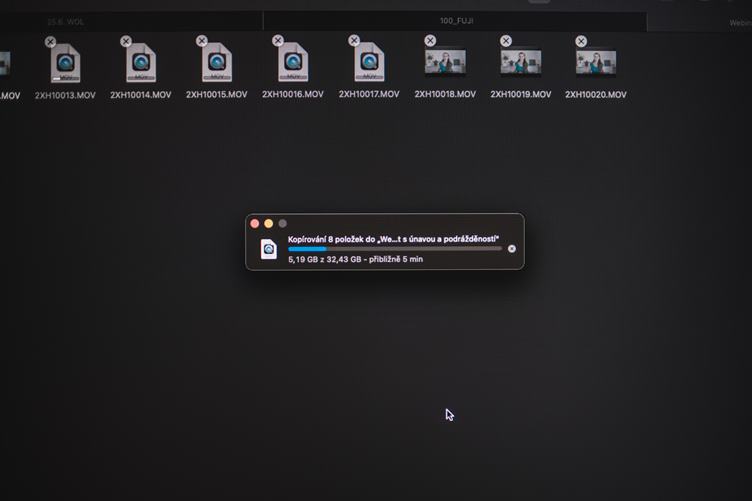This screenshot has height=501, width=752.
Task: Click the 2XH10013.MOV file name
Action: [x=65, y=95]
